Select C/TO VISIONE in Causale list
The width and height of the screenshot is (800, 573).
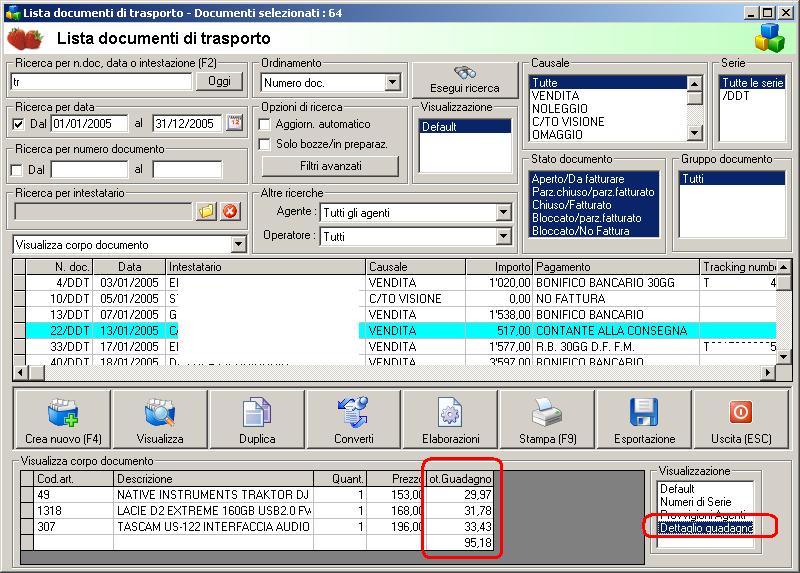[x=568, y=122]
